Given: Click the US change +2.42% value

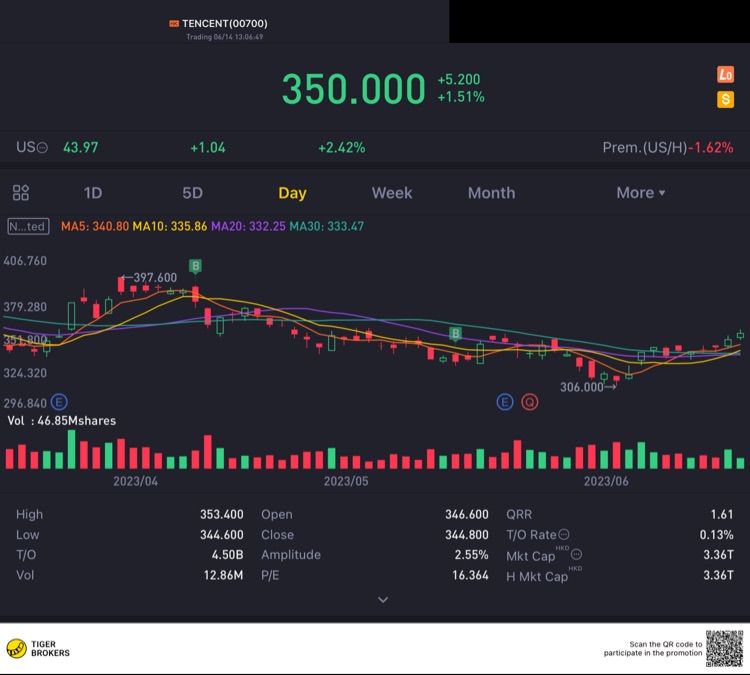Looking at the screenshot, I should tap(342, 148).
